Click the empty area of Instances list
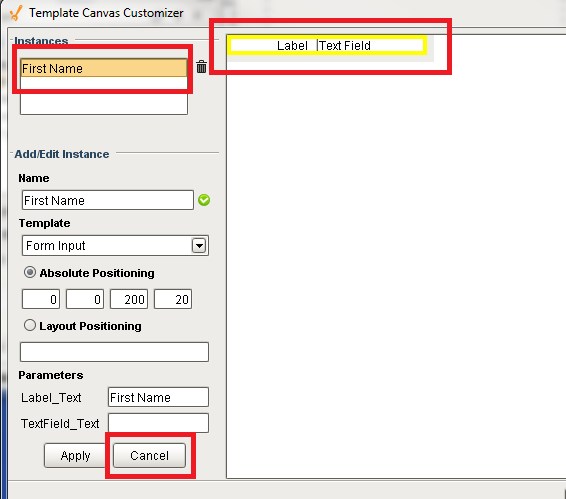This screenshot has width=566, height=499. coord(104,96)
